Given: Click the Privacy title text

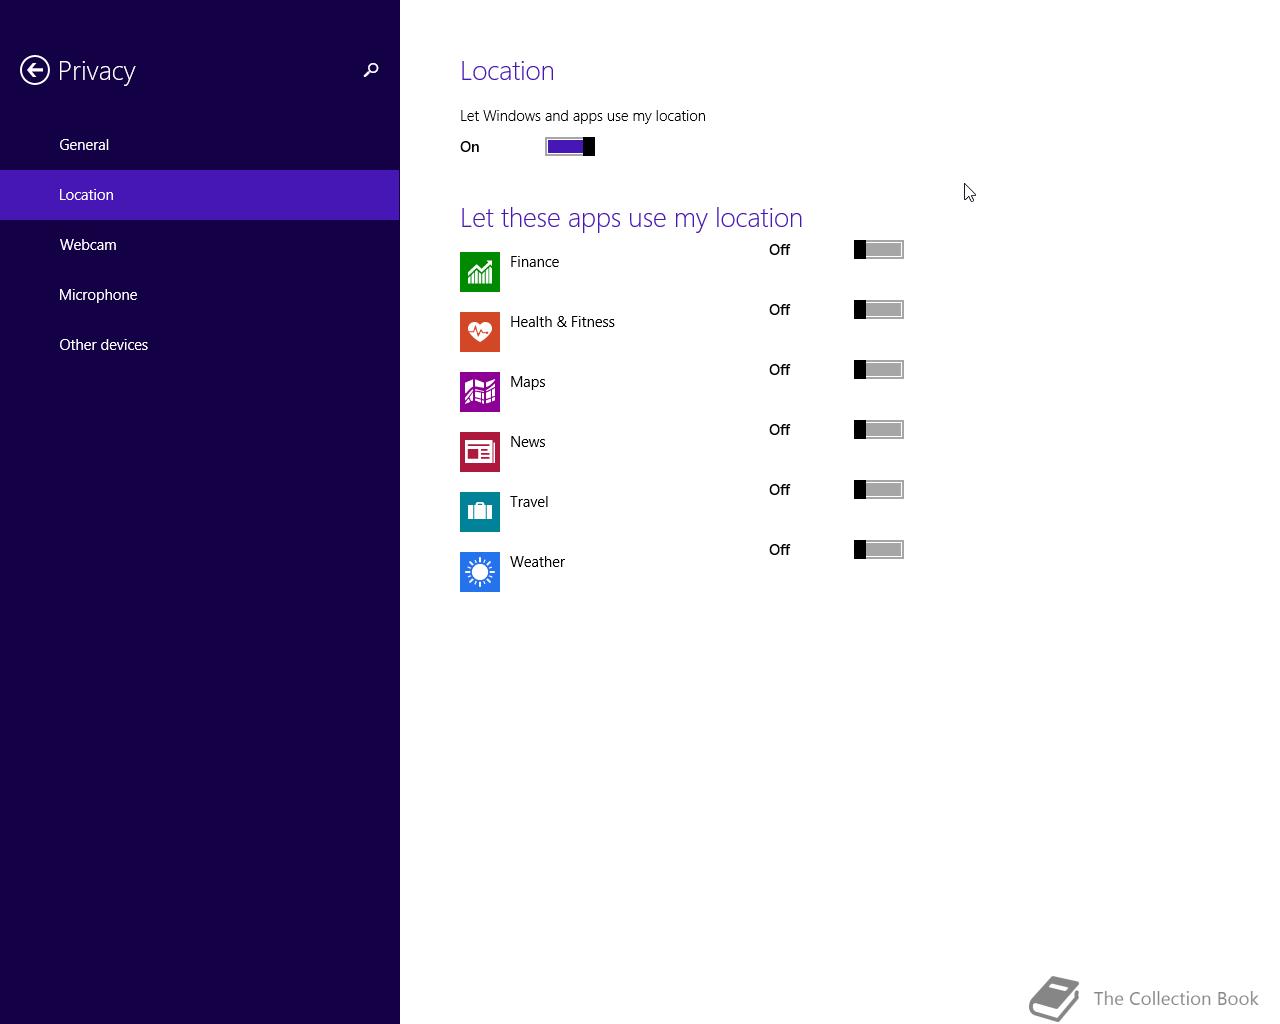Looking at the screenshot, I should [97, 72].
